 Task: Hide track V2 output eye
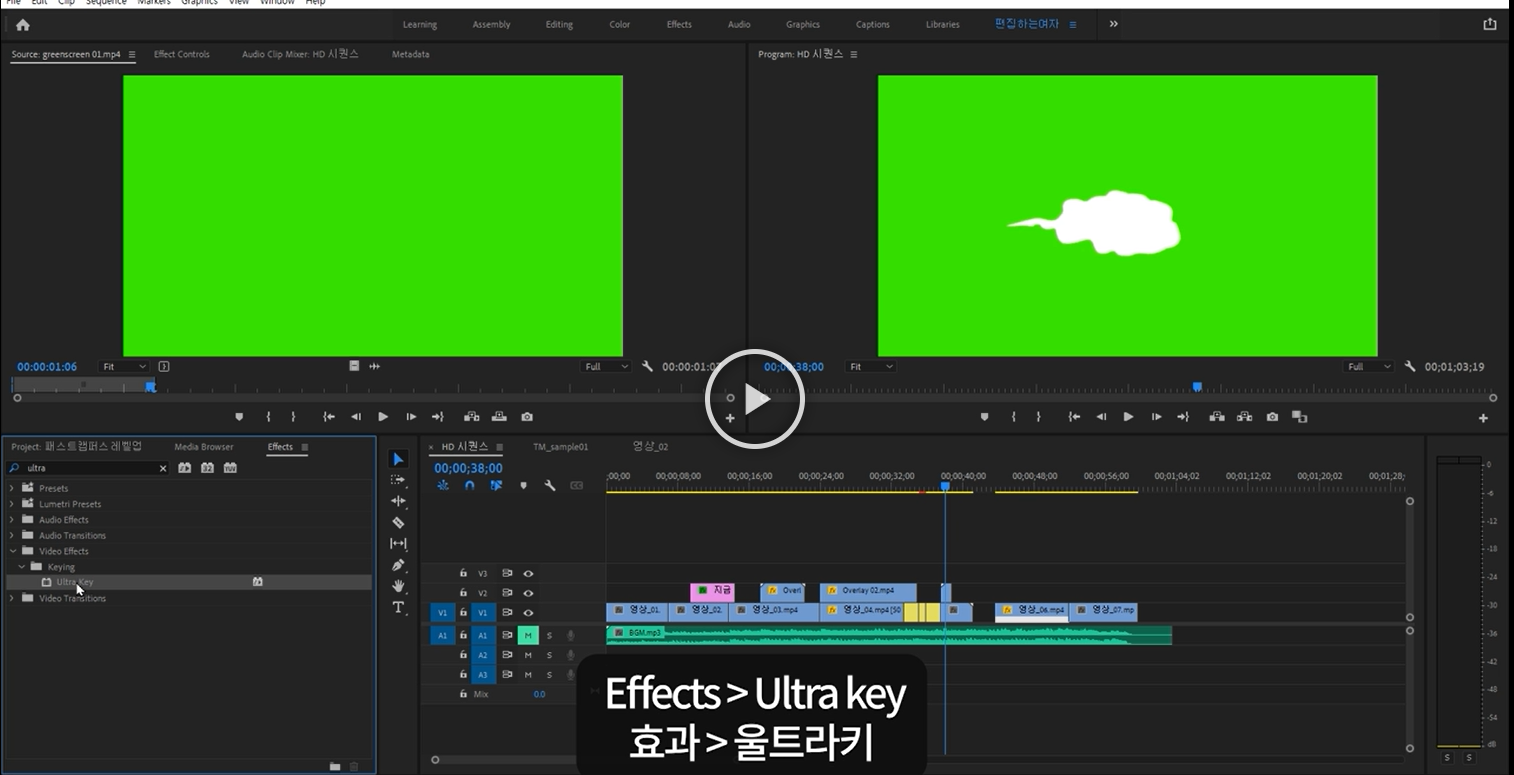pos(528,593)
